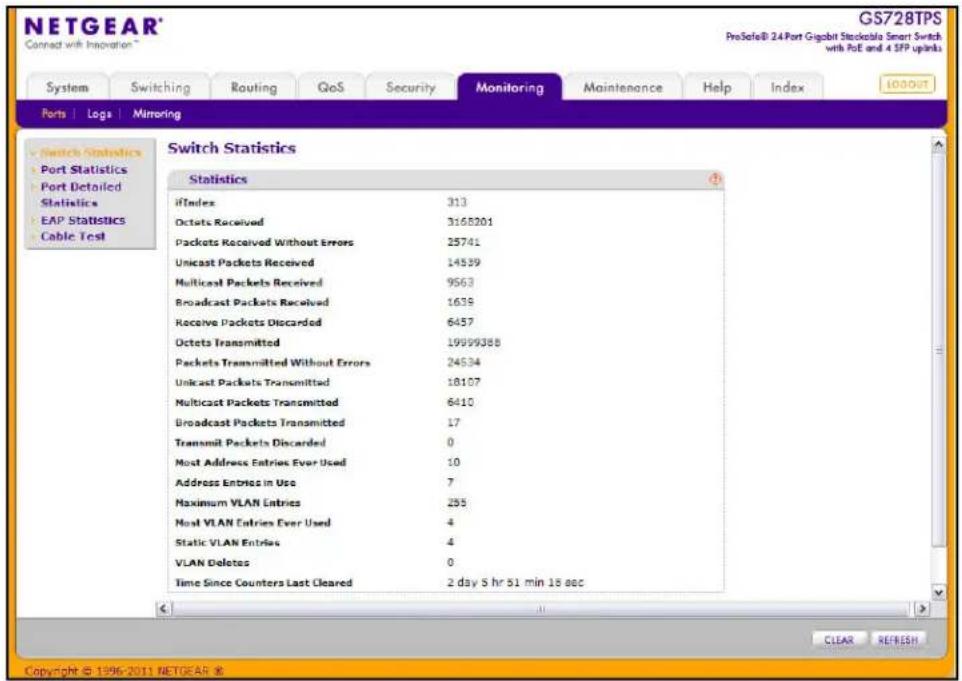Open the Security tab
Image resolution: width=962 pixels, height=681 pixels.
[x=410, y=87]
